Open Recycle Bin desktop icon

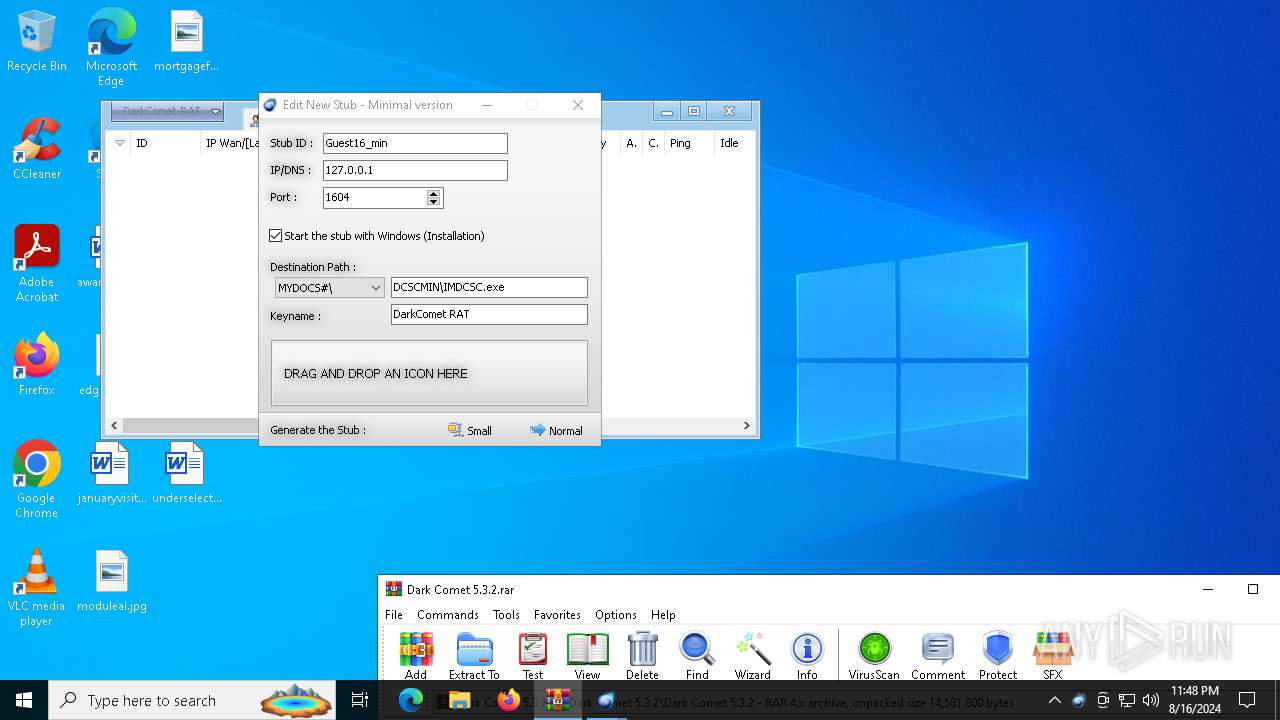click(37, 42)
